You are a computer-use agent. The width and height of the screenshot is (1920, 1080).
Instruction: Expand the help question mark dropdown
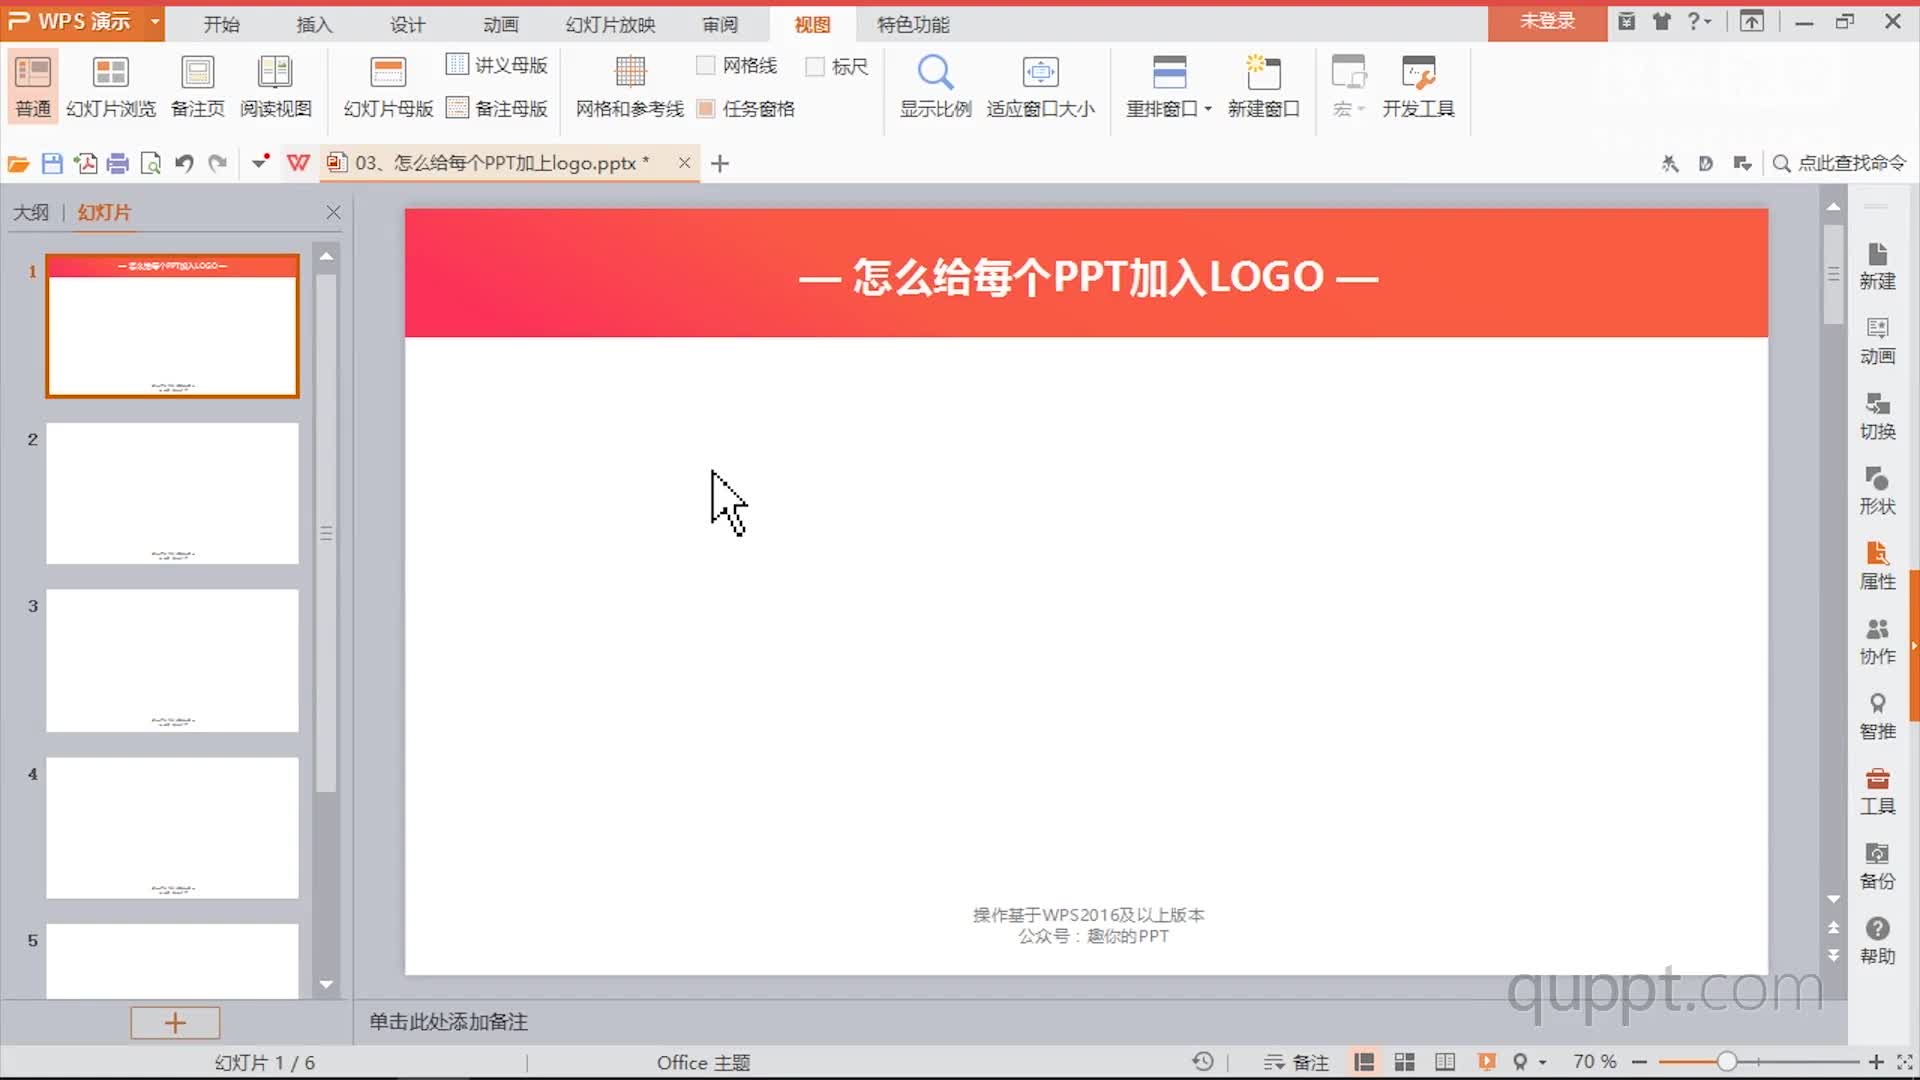click(x=1708, y=22)
